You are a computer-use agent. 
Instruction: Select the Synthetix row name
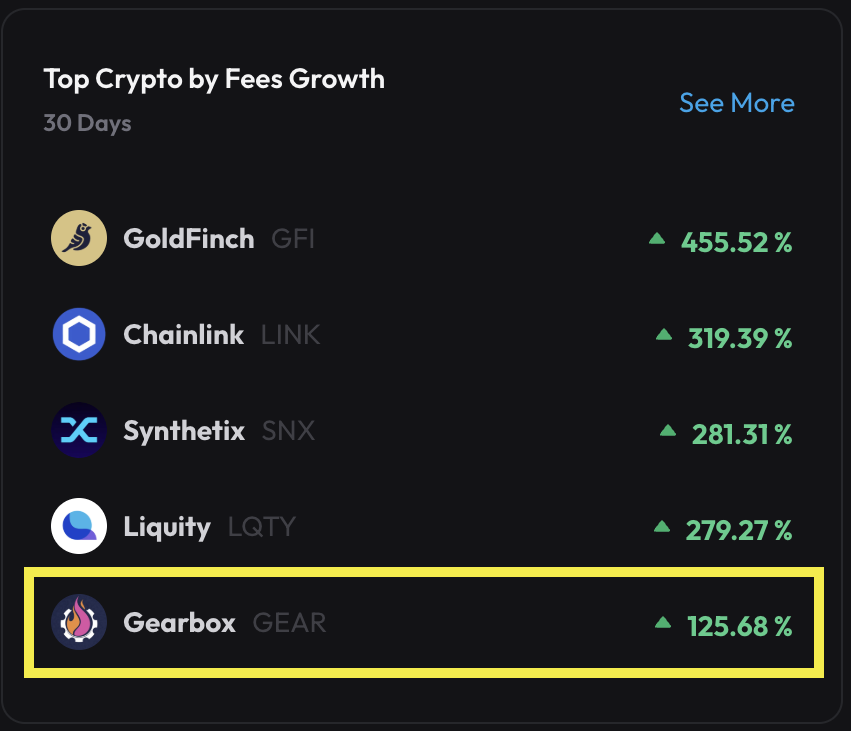click(x=184, y=431)
